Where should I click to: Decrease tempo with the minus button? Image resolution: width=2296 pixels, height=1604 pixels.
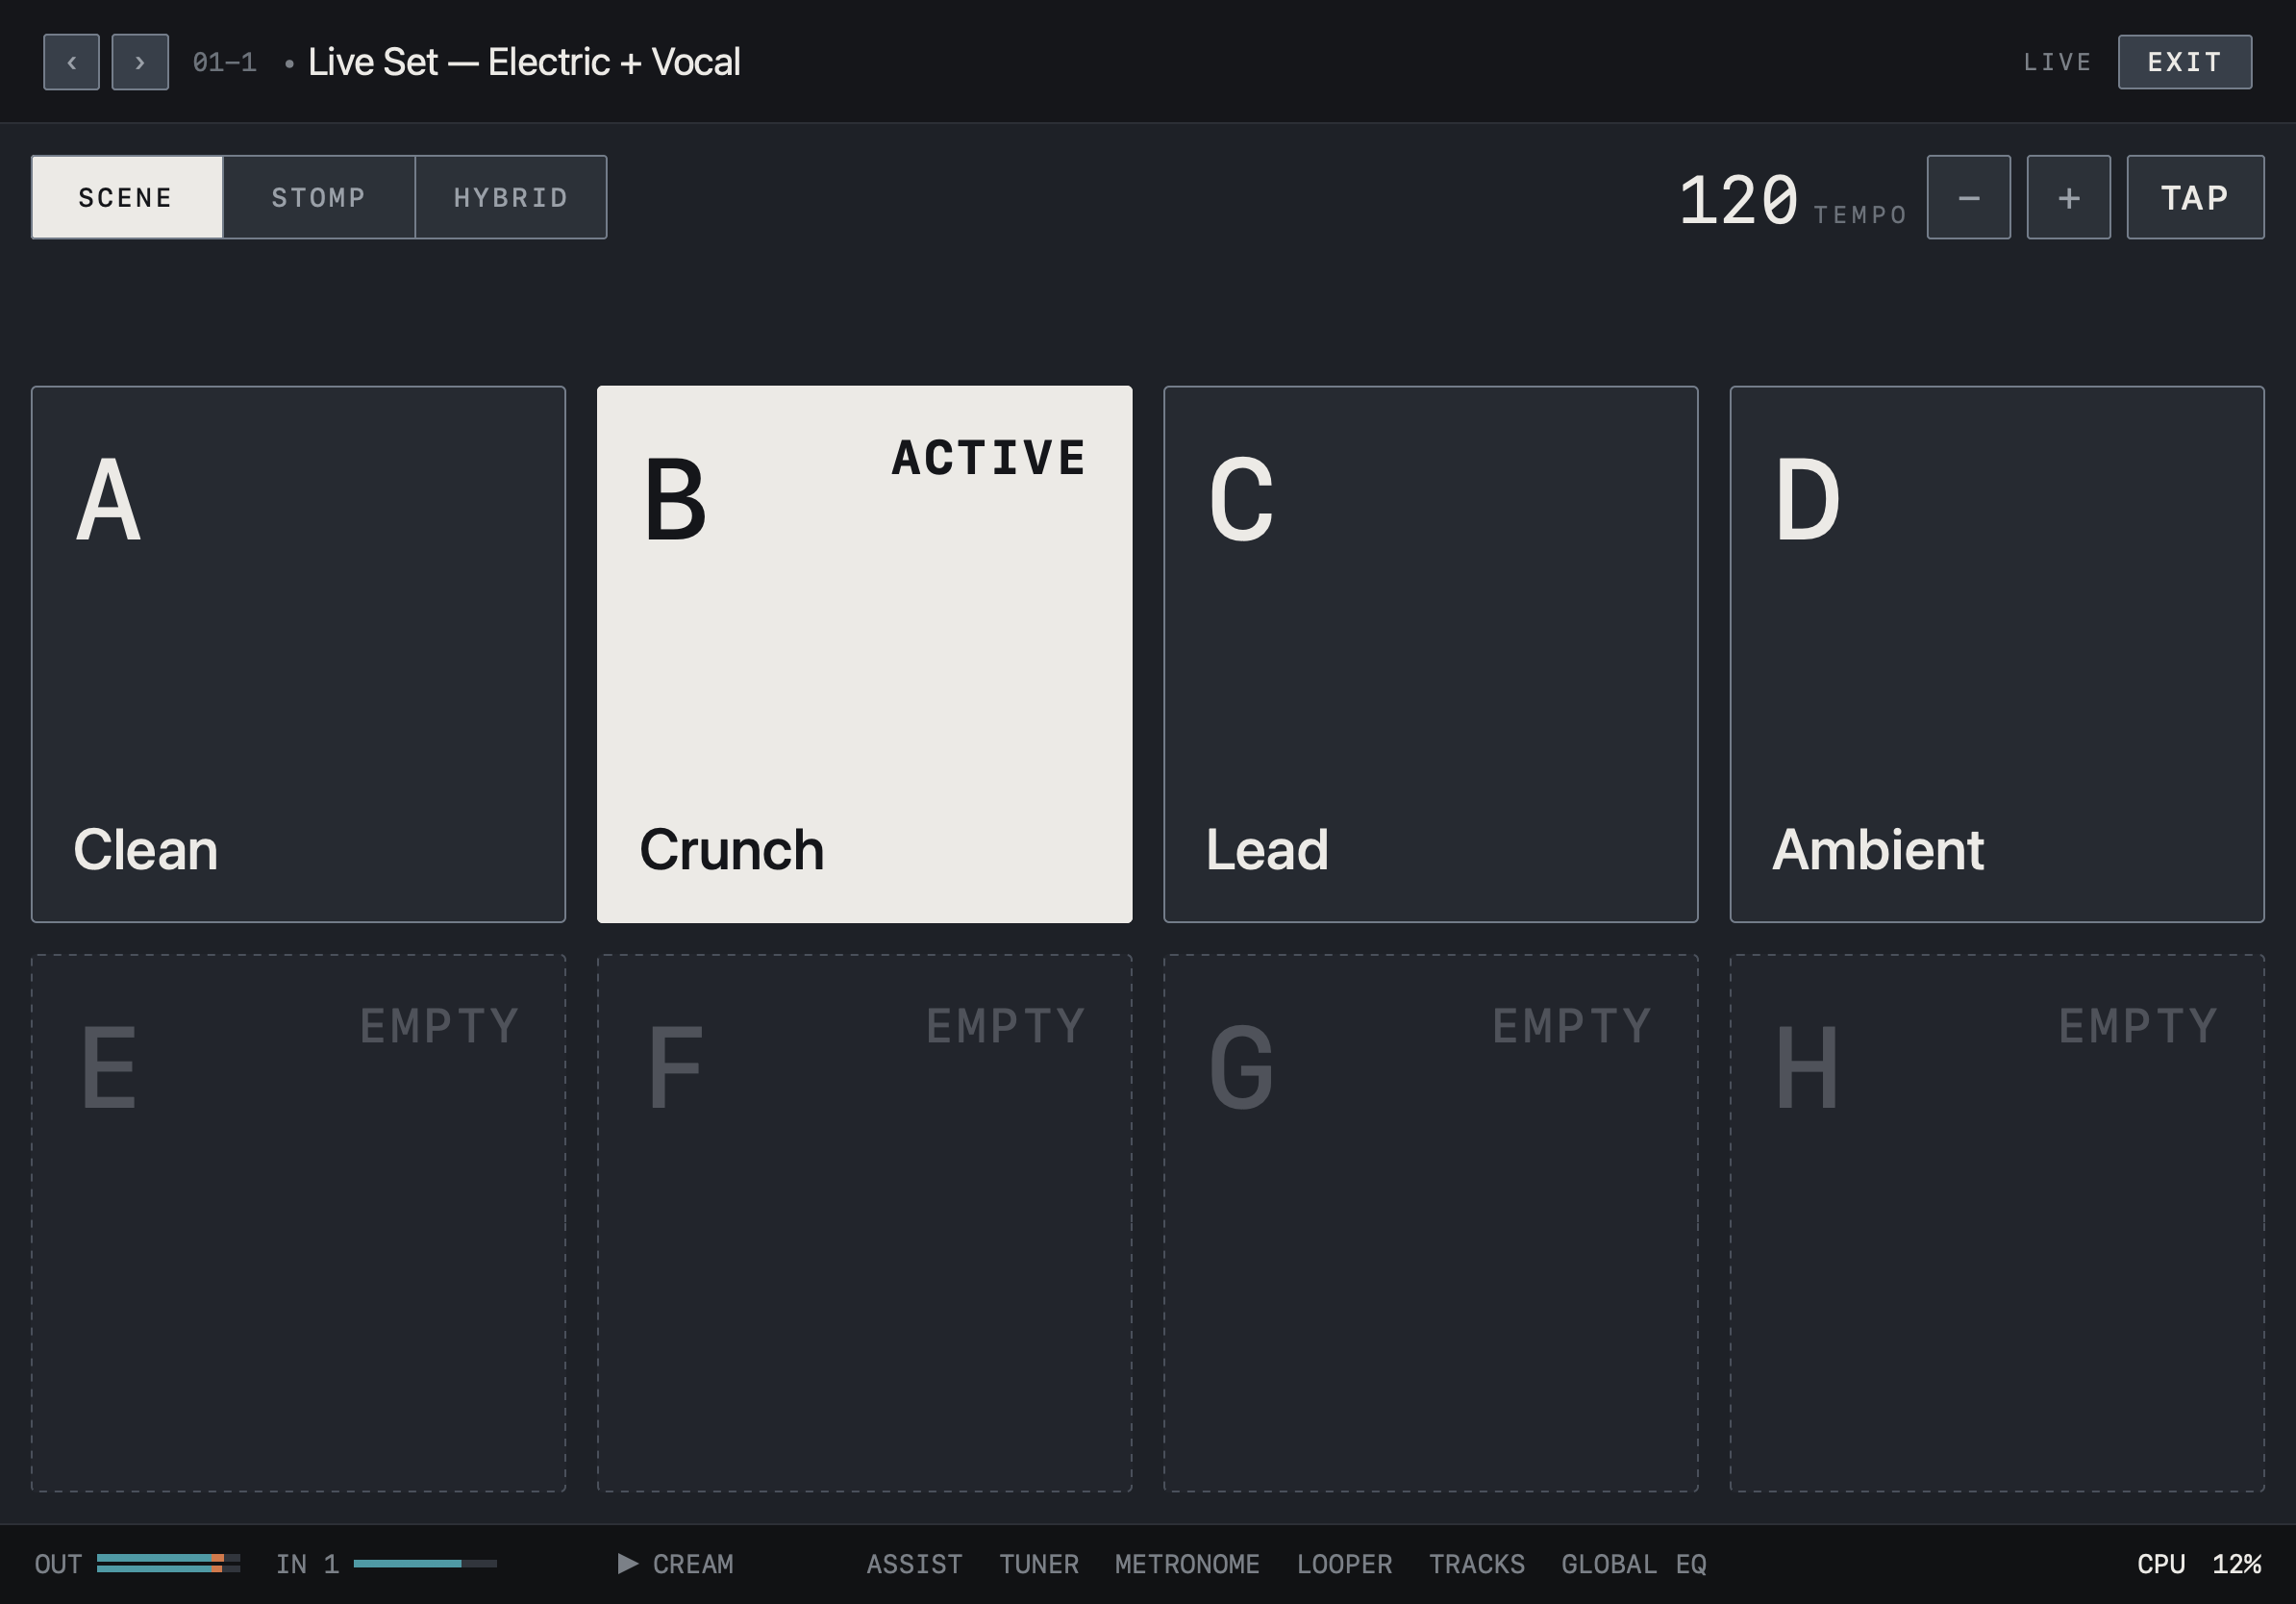tap(1968, 197)
